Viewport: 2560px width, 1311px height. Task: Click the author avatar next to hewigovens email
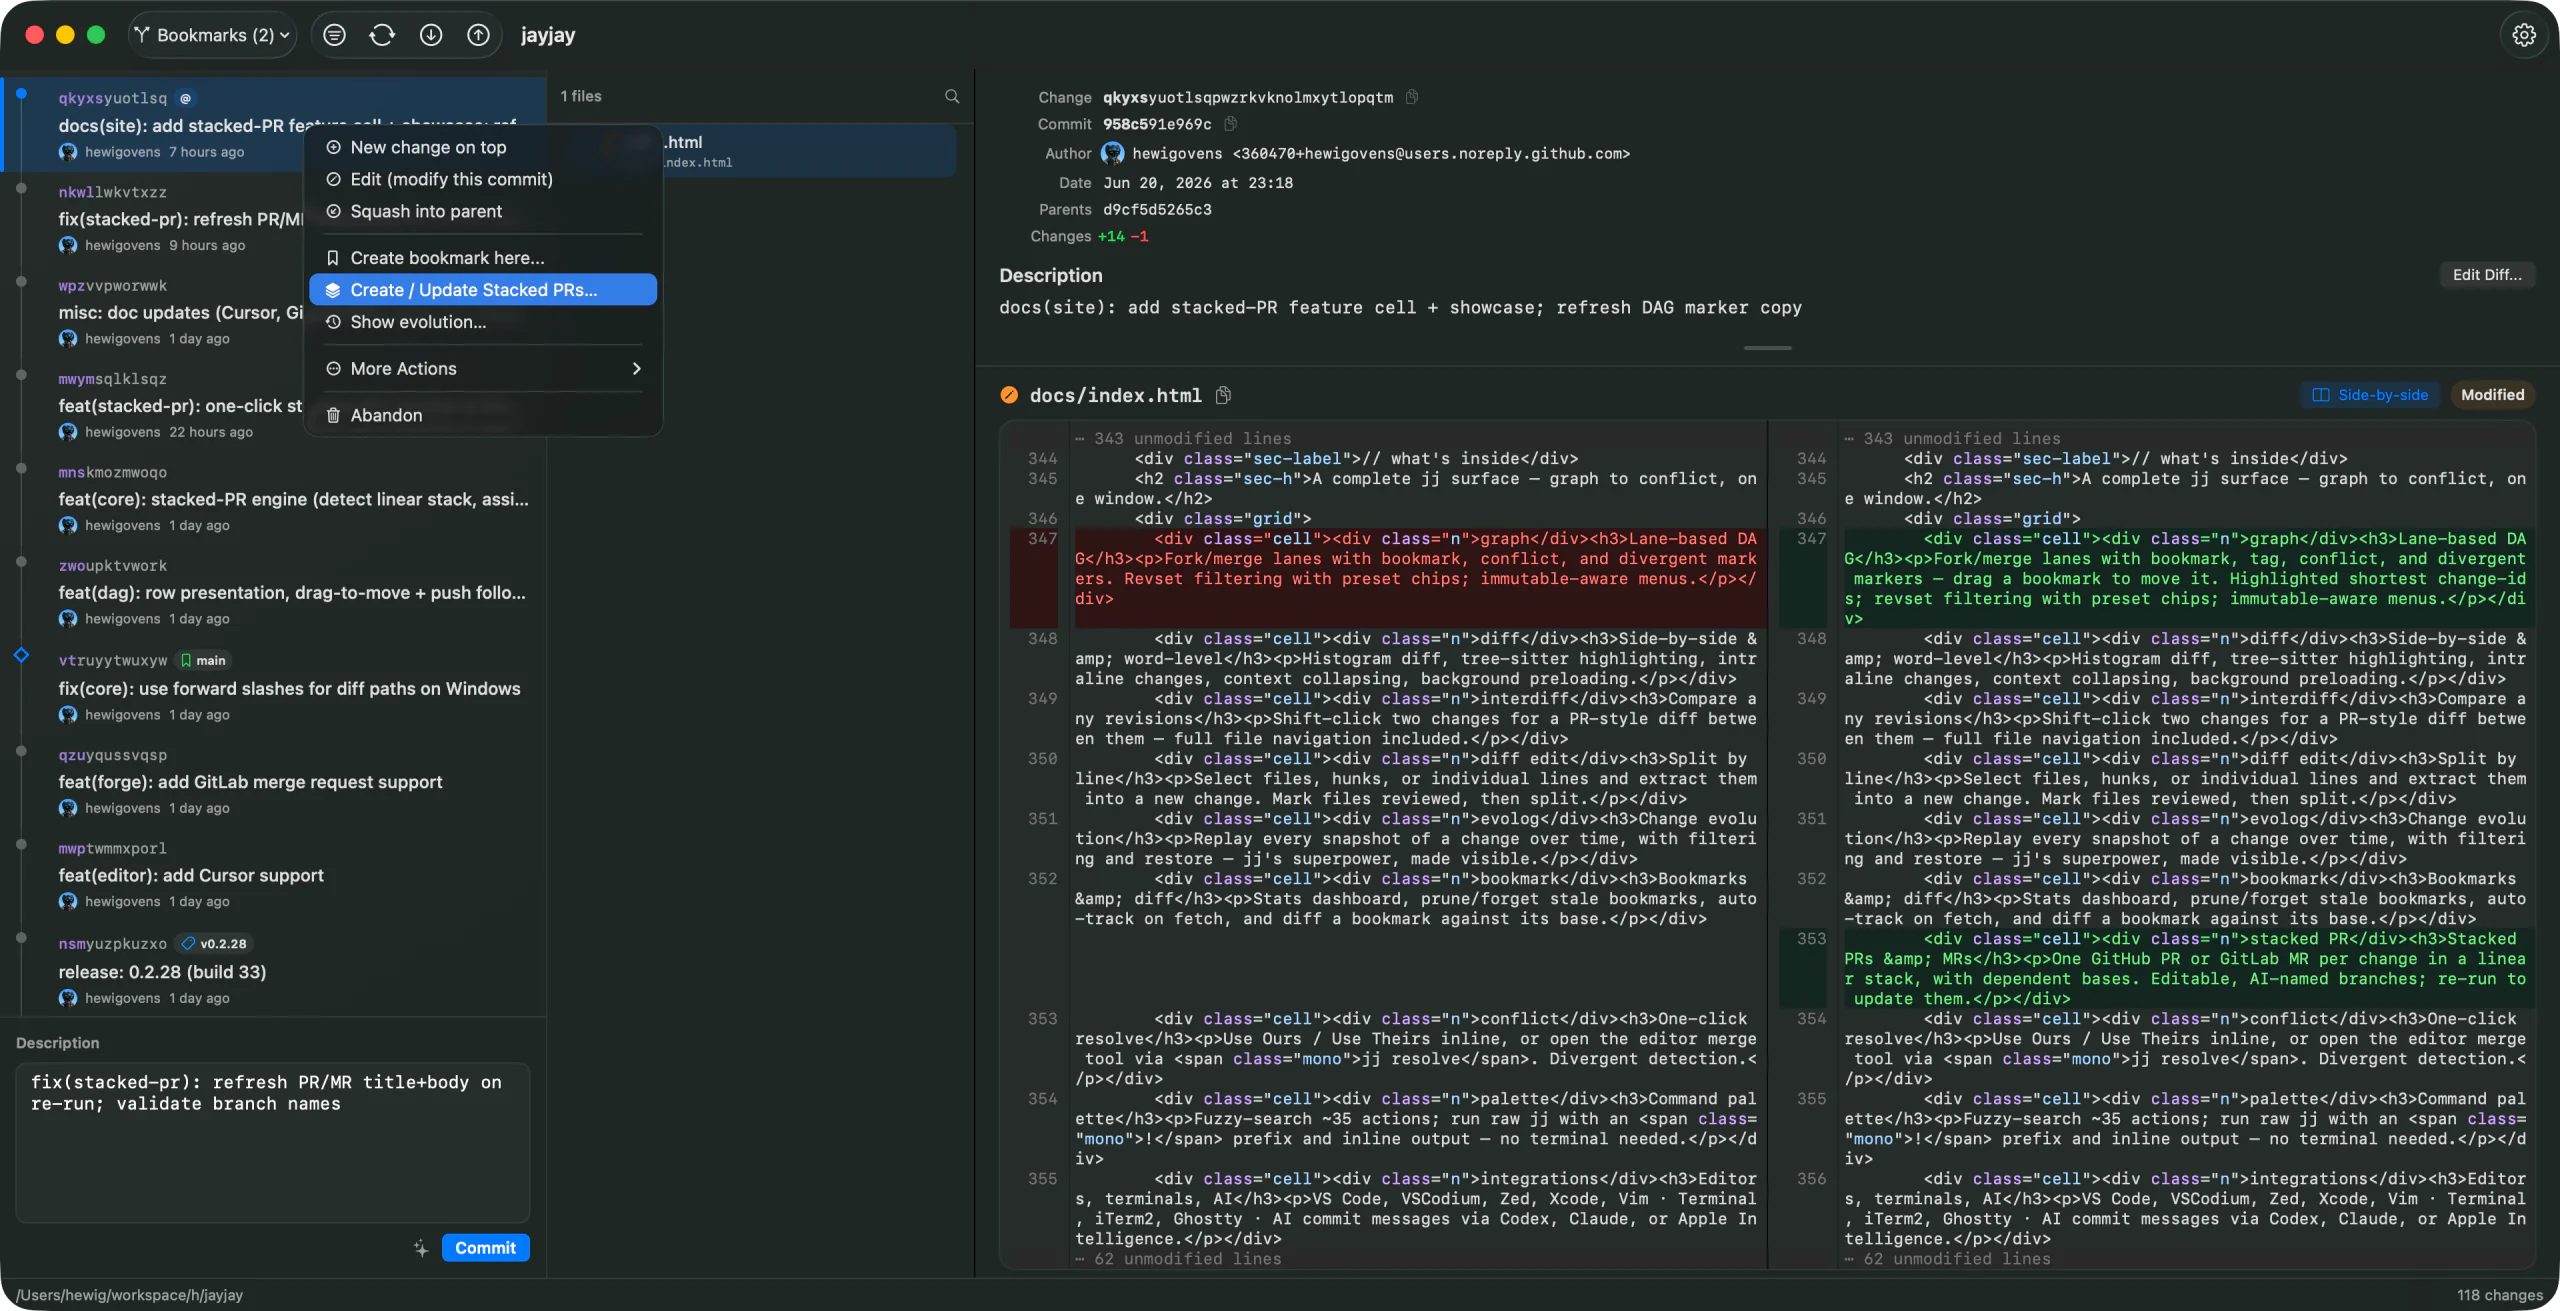1112,153
